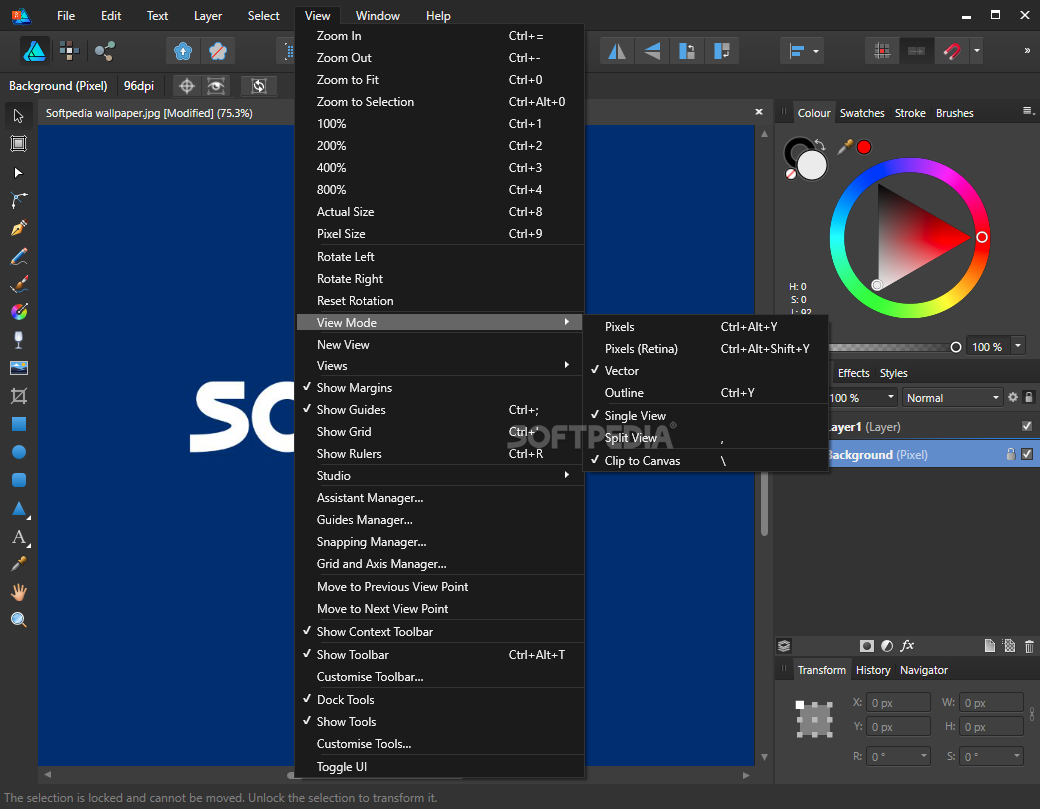Viewport: 1040px width, 809px height.
Task: Click the Delete Layer trash icon
Action: (x=1029, y=646)
